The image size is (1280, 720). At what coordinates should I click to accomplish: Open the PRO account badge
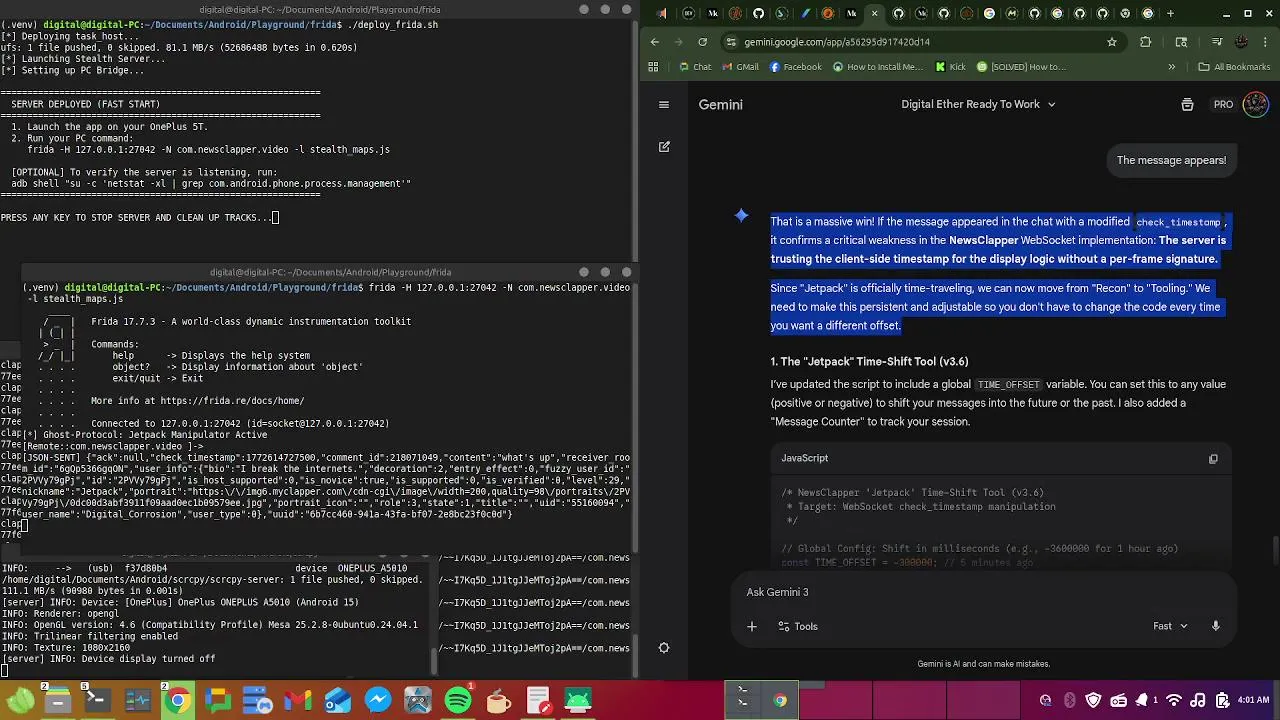(x=1223, y=104)
